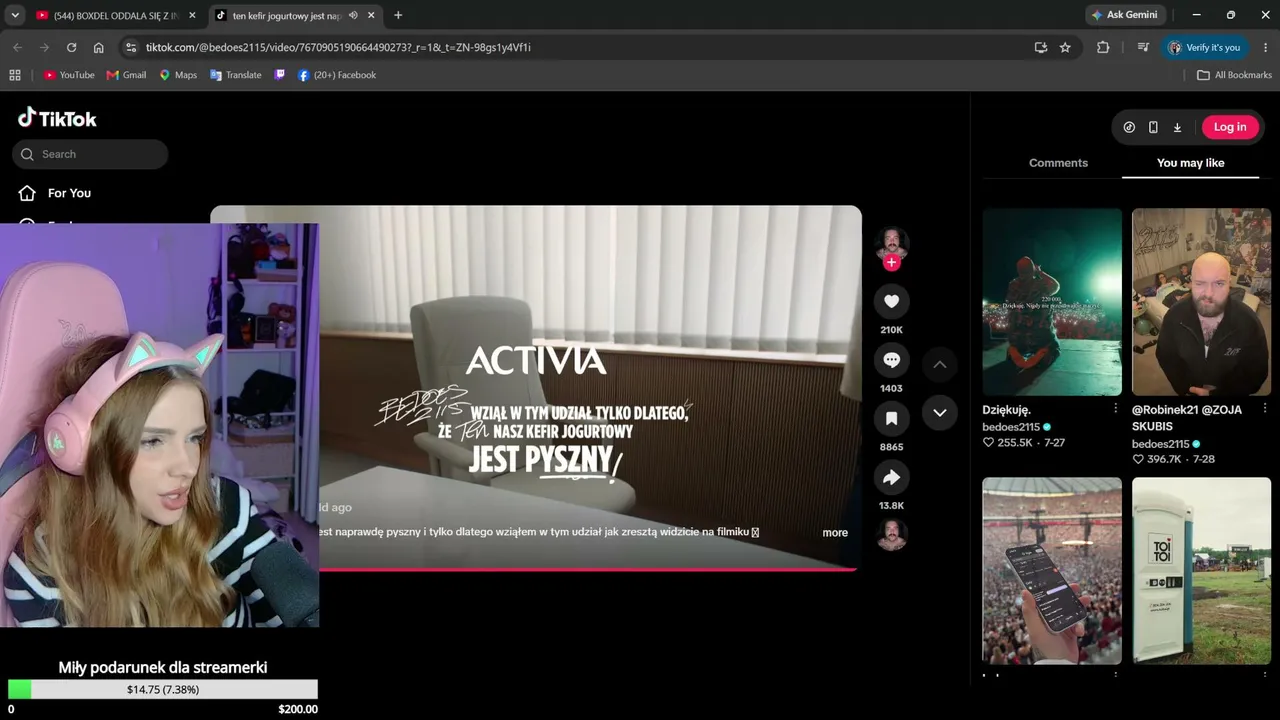Screen dimensions: 1280x720
Task: Open a new browser tab with the plus
Action: [398, 15]
